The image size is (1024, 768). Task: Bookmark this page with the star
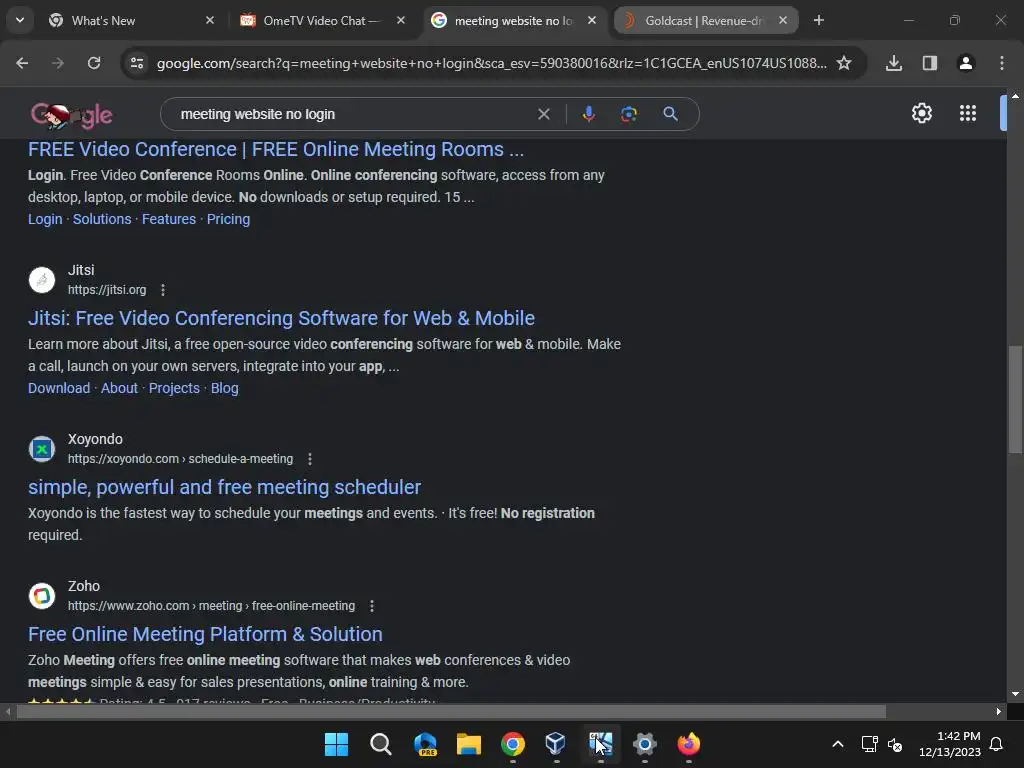(844, 63)
